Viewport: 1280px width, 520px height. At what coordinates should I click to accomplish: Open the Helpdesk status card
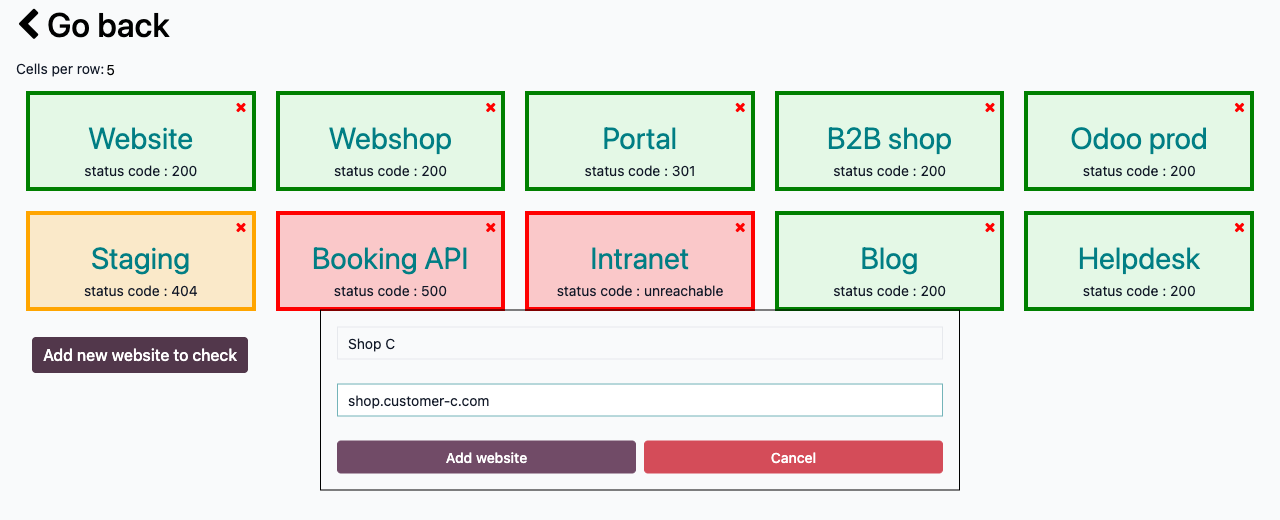pyautogui.click(x=1139, y=261)
